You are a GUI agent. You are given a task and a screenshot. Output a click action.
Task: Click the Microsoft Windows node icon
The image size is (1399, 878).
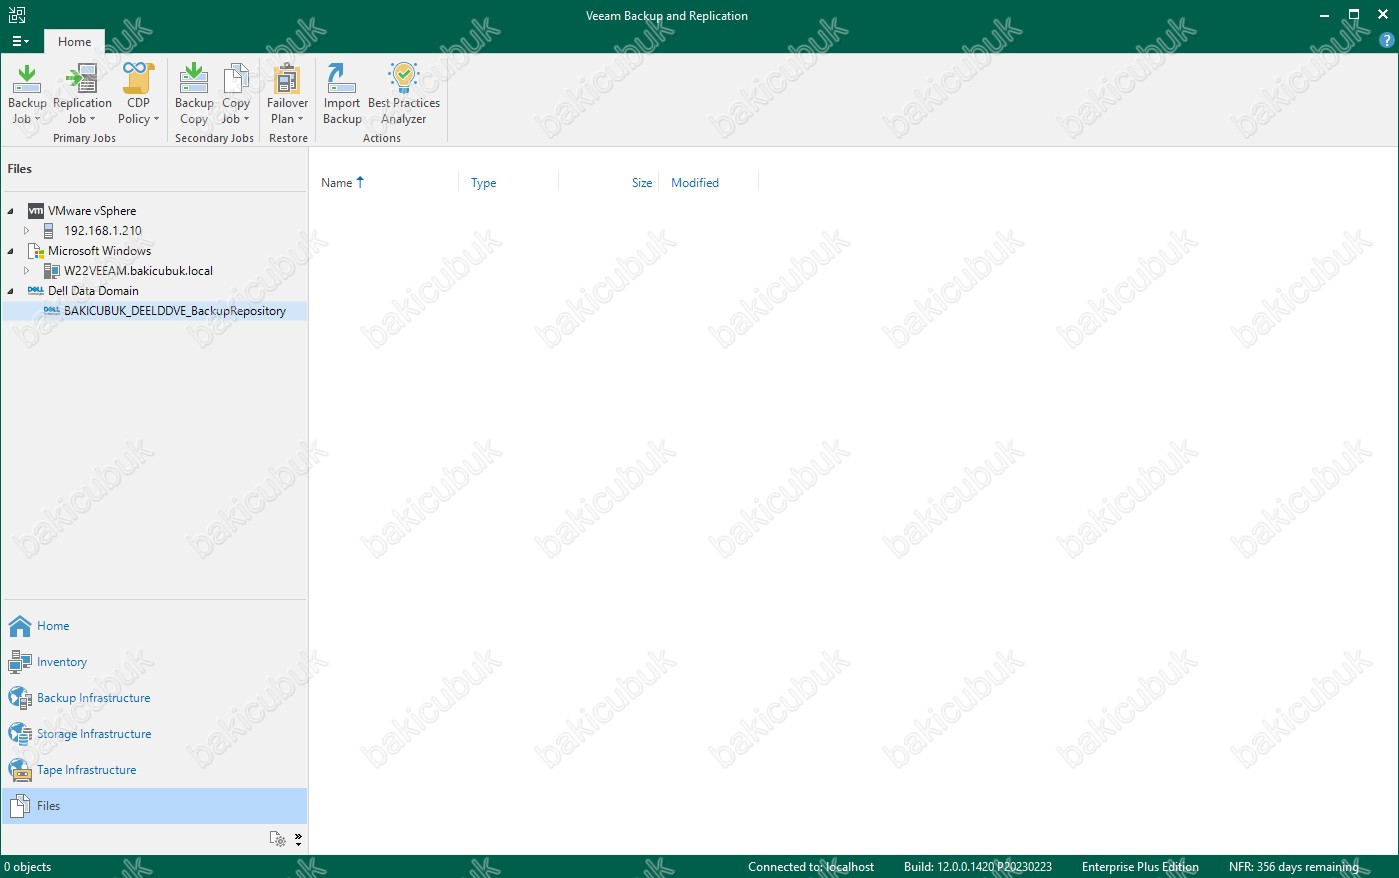click(36, 251)
